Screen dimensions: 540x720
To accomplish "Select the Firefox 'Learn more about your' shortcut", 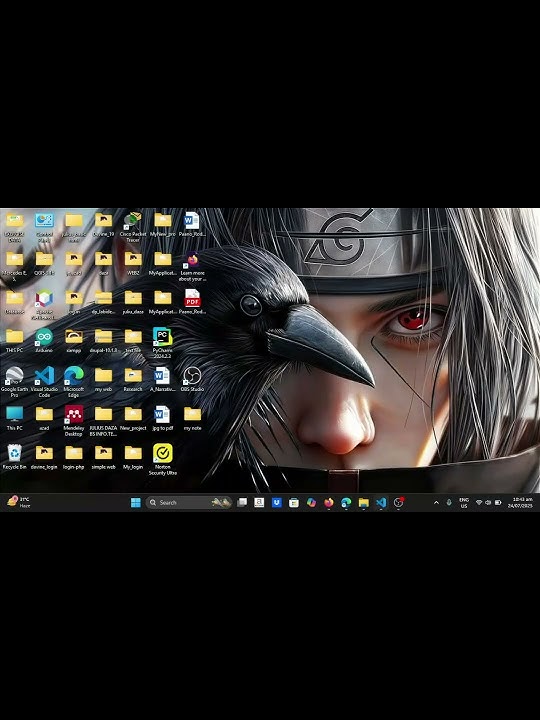I will pyautogui.click(x=192, y=266).
